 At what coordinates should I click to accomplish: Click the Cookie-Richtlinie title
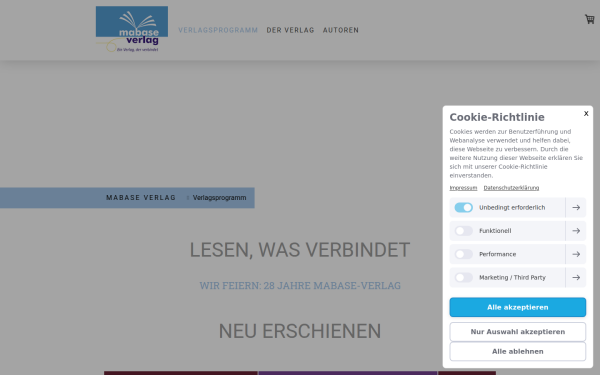point(497,117)
